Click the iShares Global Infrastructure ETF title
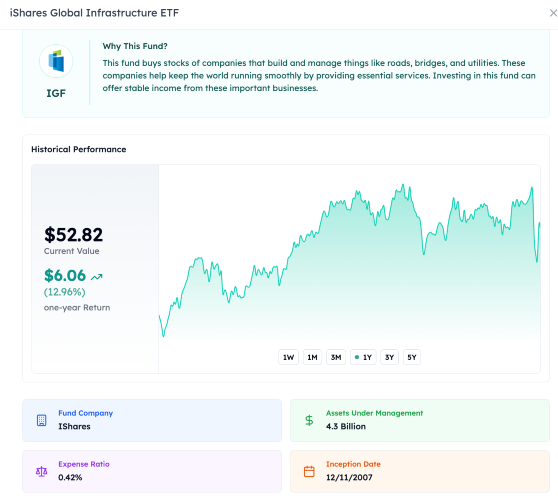Screen dimensions: 558x500 tap(94, 13)
